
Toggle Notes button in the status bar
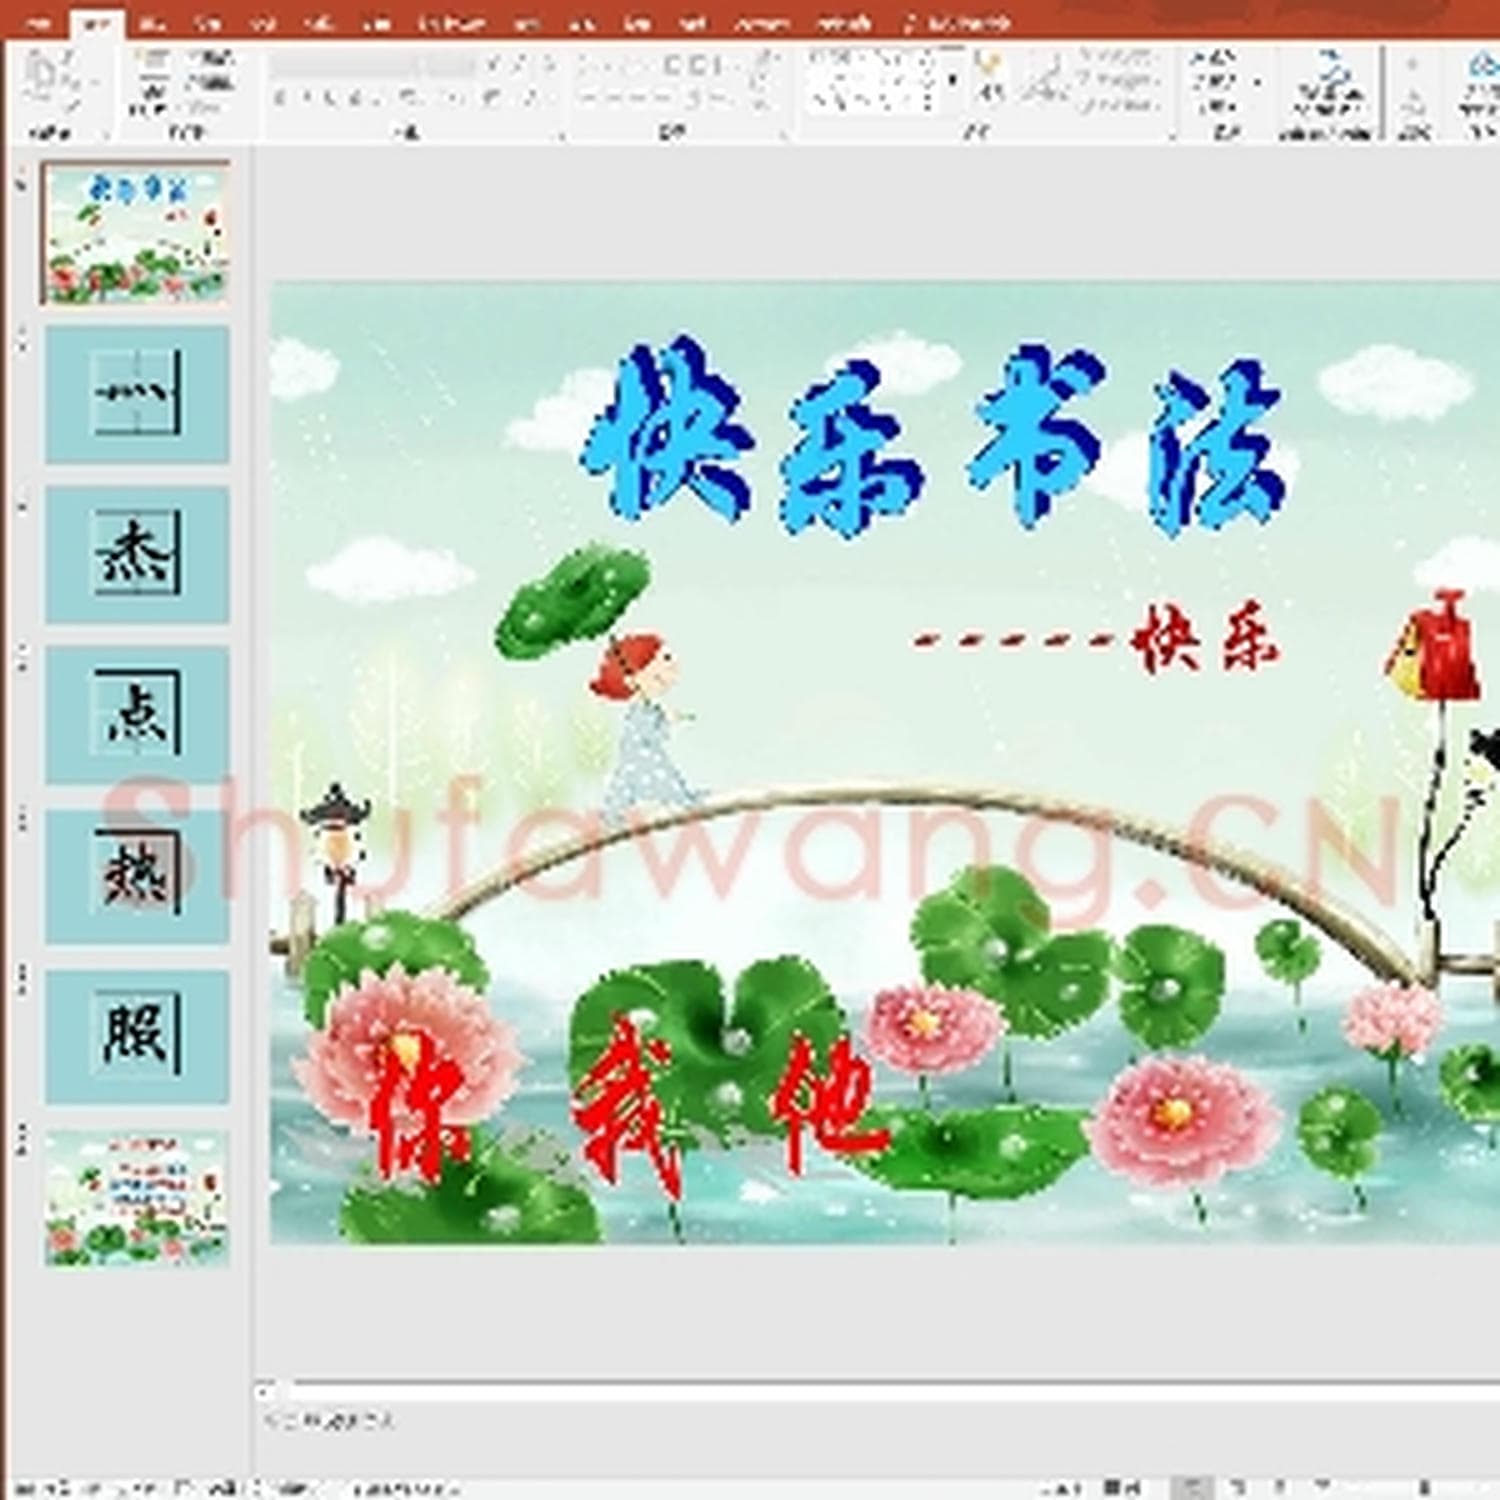point(1062,1488)
